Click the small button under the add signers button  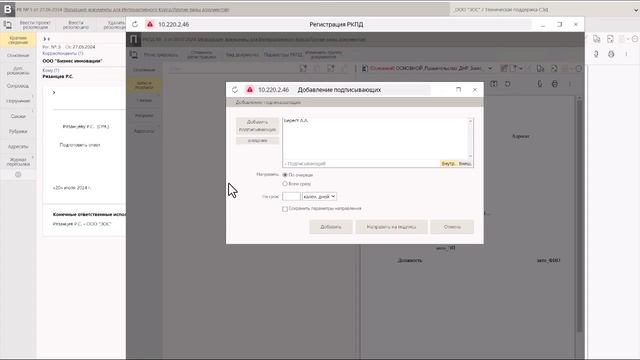[x=258, y=140]
